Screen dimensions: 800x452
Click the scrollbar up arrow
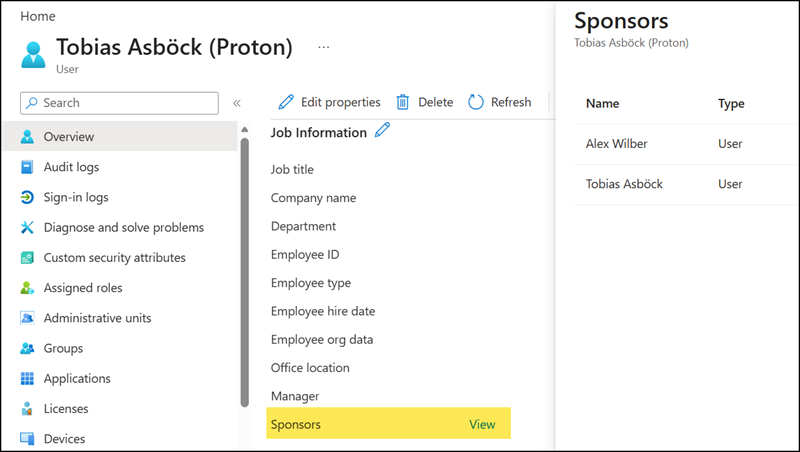(244, 130)
